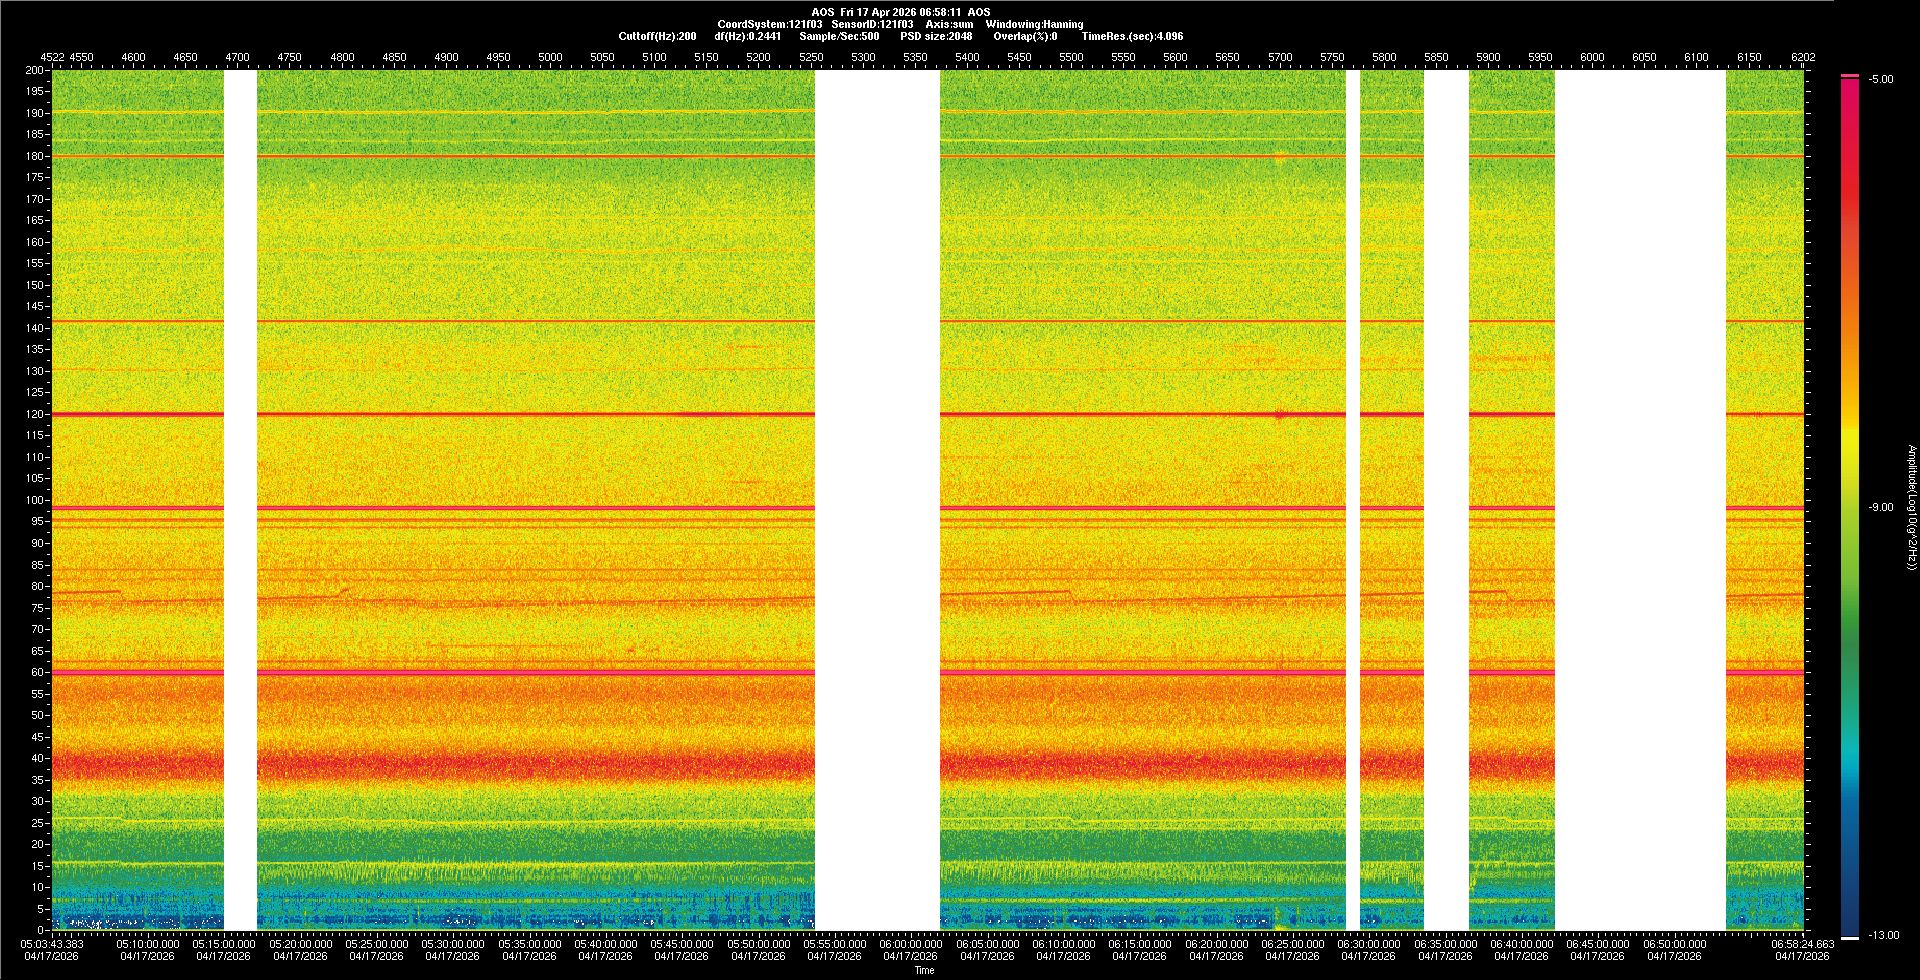
Task: Click the PSD size:2048 header parameter
Action: [x=936, y=36]
